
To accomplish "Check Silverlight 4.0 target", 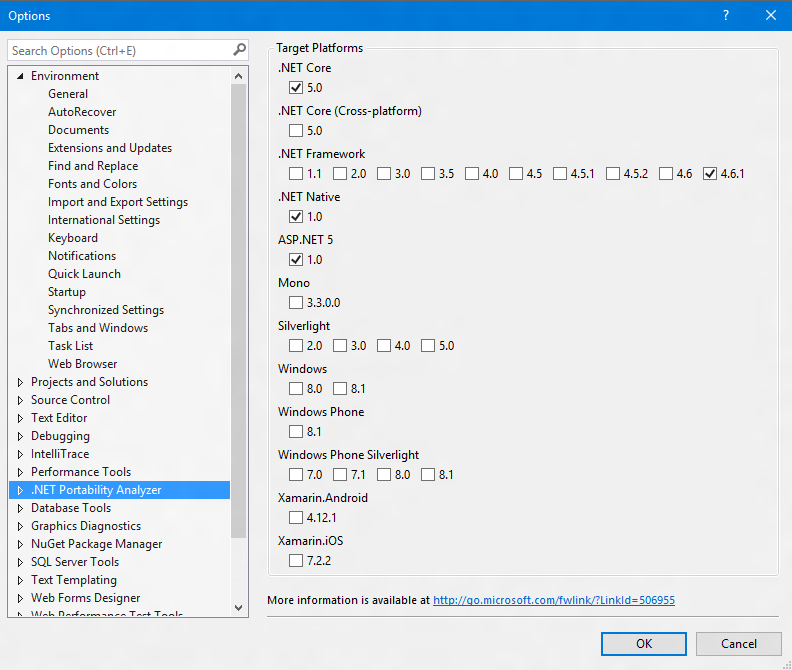I will (384, 346).
